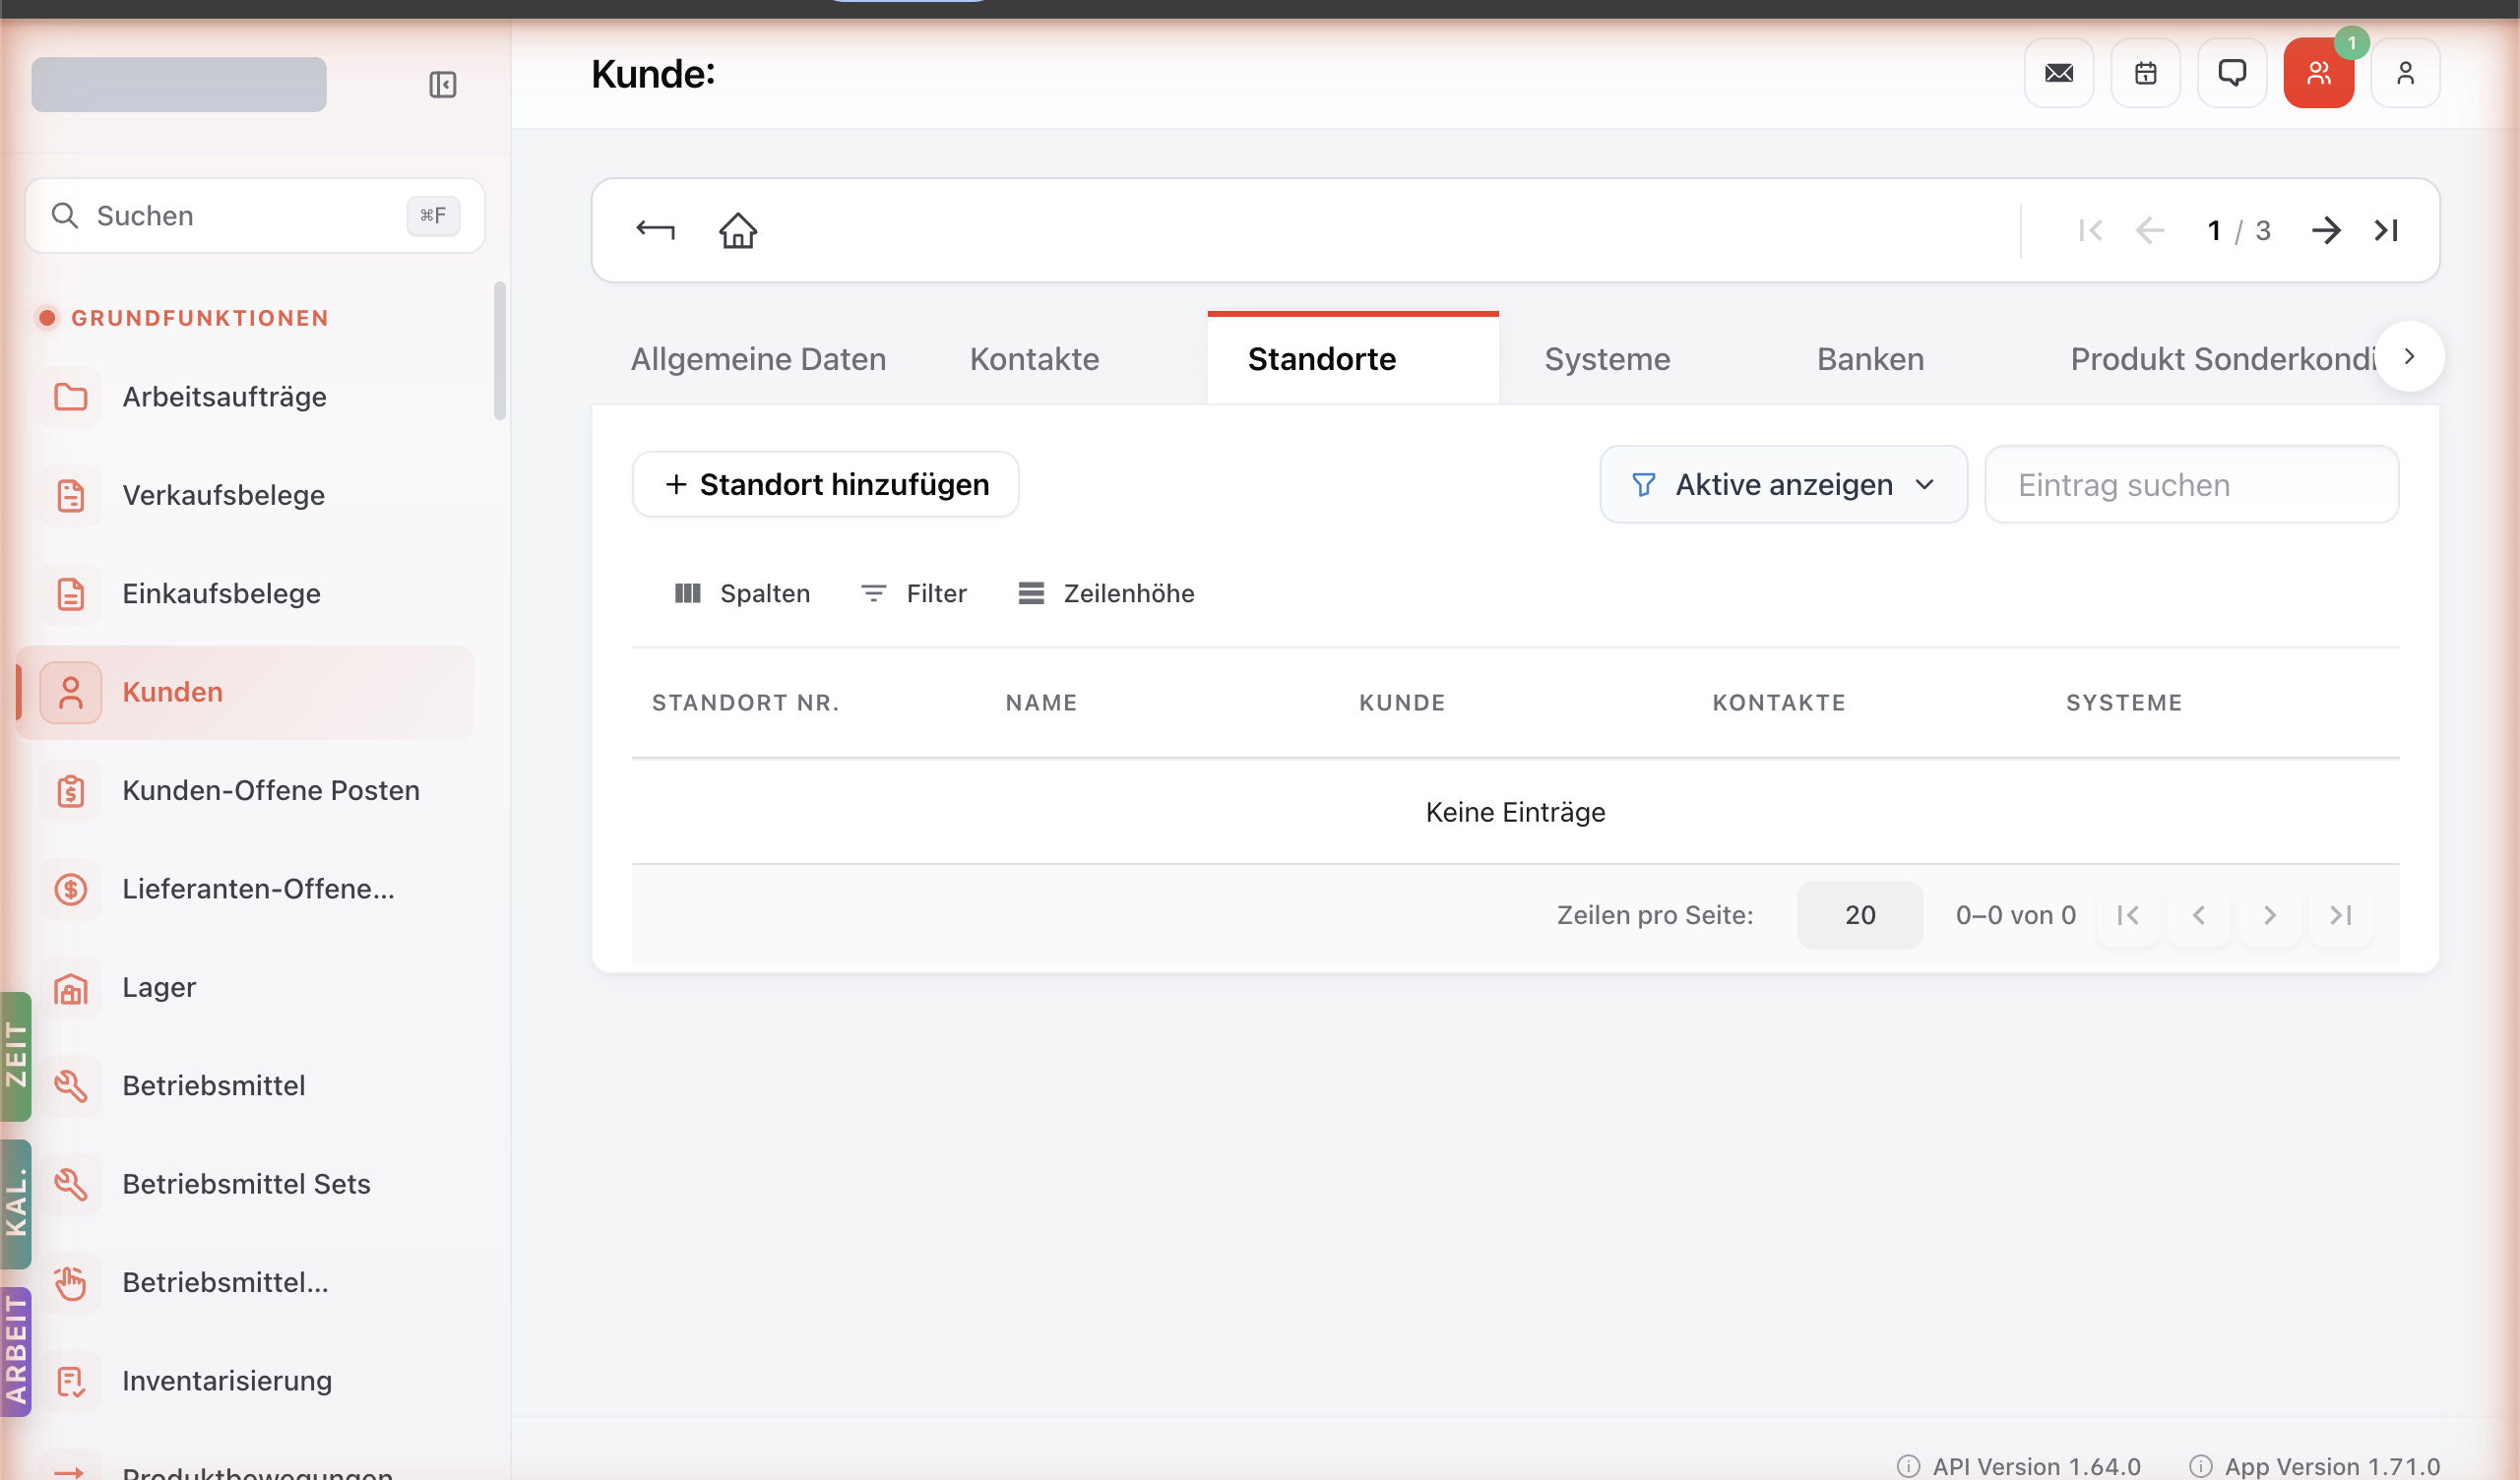Screen dimensions: 2520x1480
Task: Switch to the Kontakte tab
Action: pos(1034,359)
